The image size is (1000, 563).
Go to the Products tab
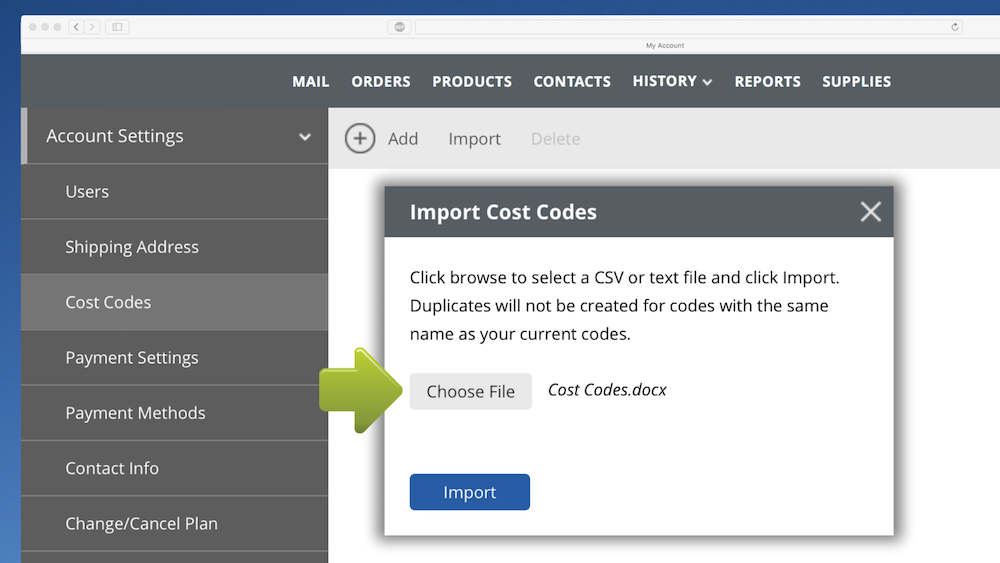[472, 82]
